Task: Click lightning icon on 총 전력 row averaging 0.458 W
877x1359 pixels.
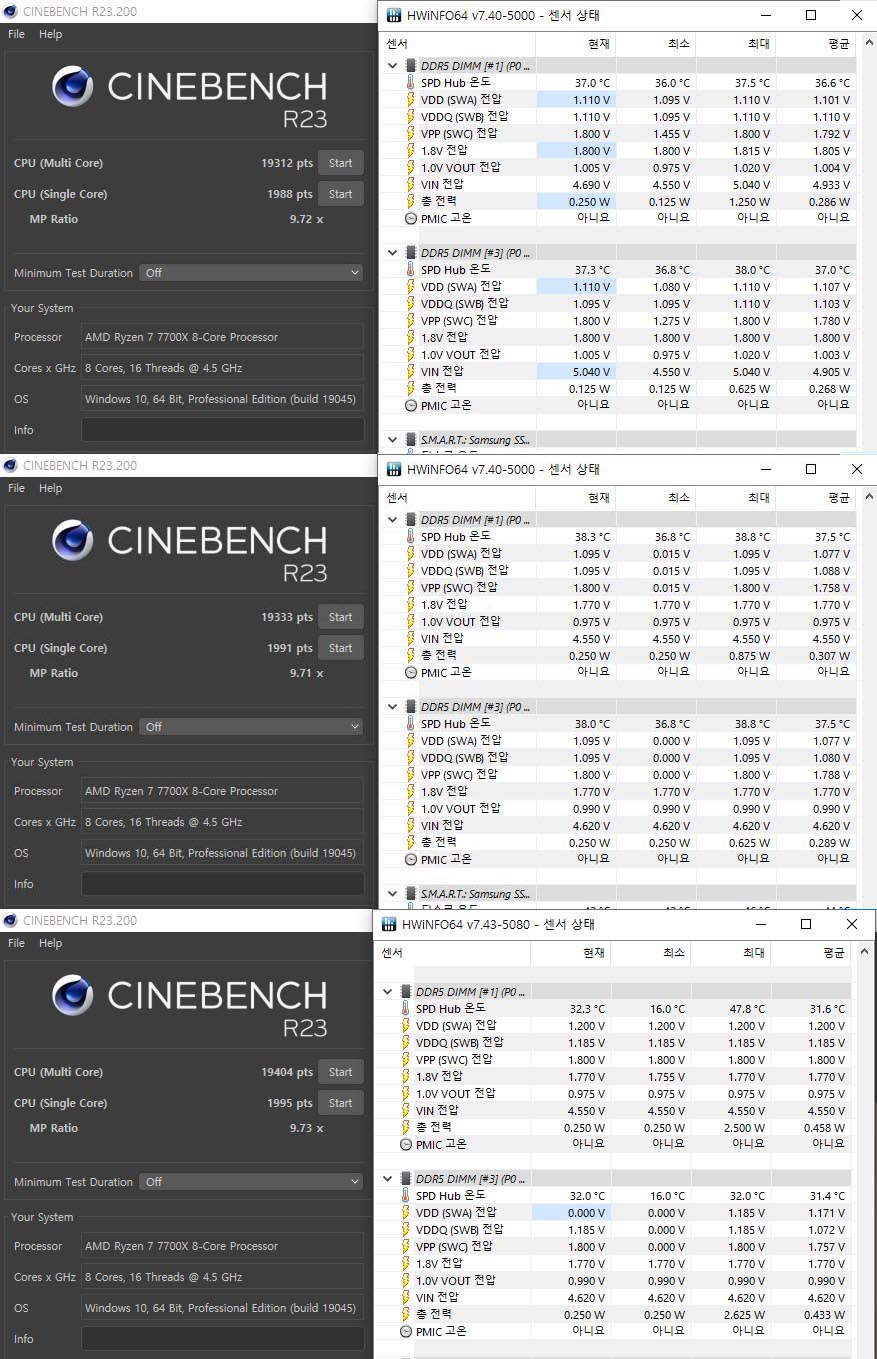Action: click(x=405, y=1128)
